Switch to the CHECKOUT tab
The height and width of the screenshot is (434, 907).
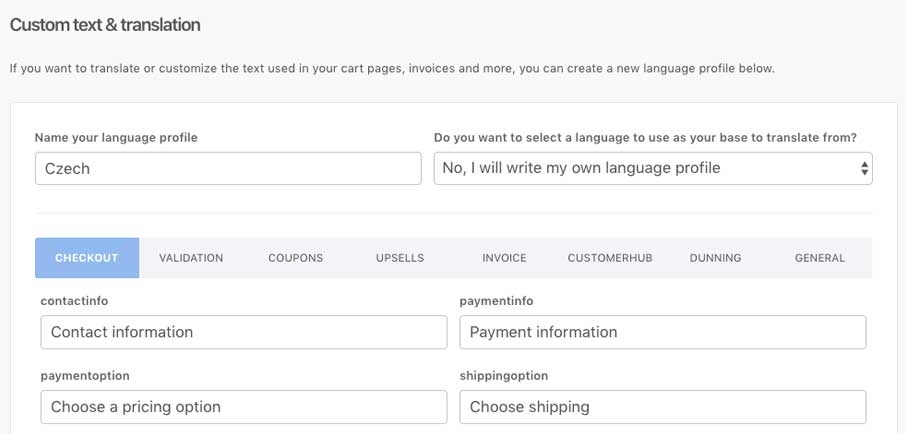point(87,258)
